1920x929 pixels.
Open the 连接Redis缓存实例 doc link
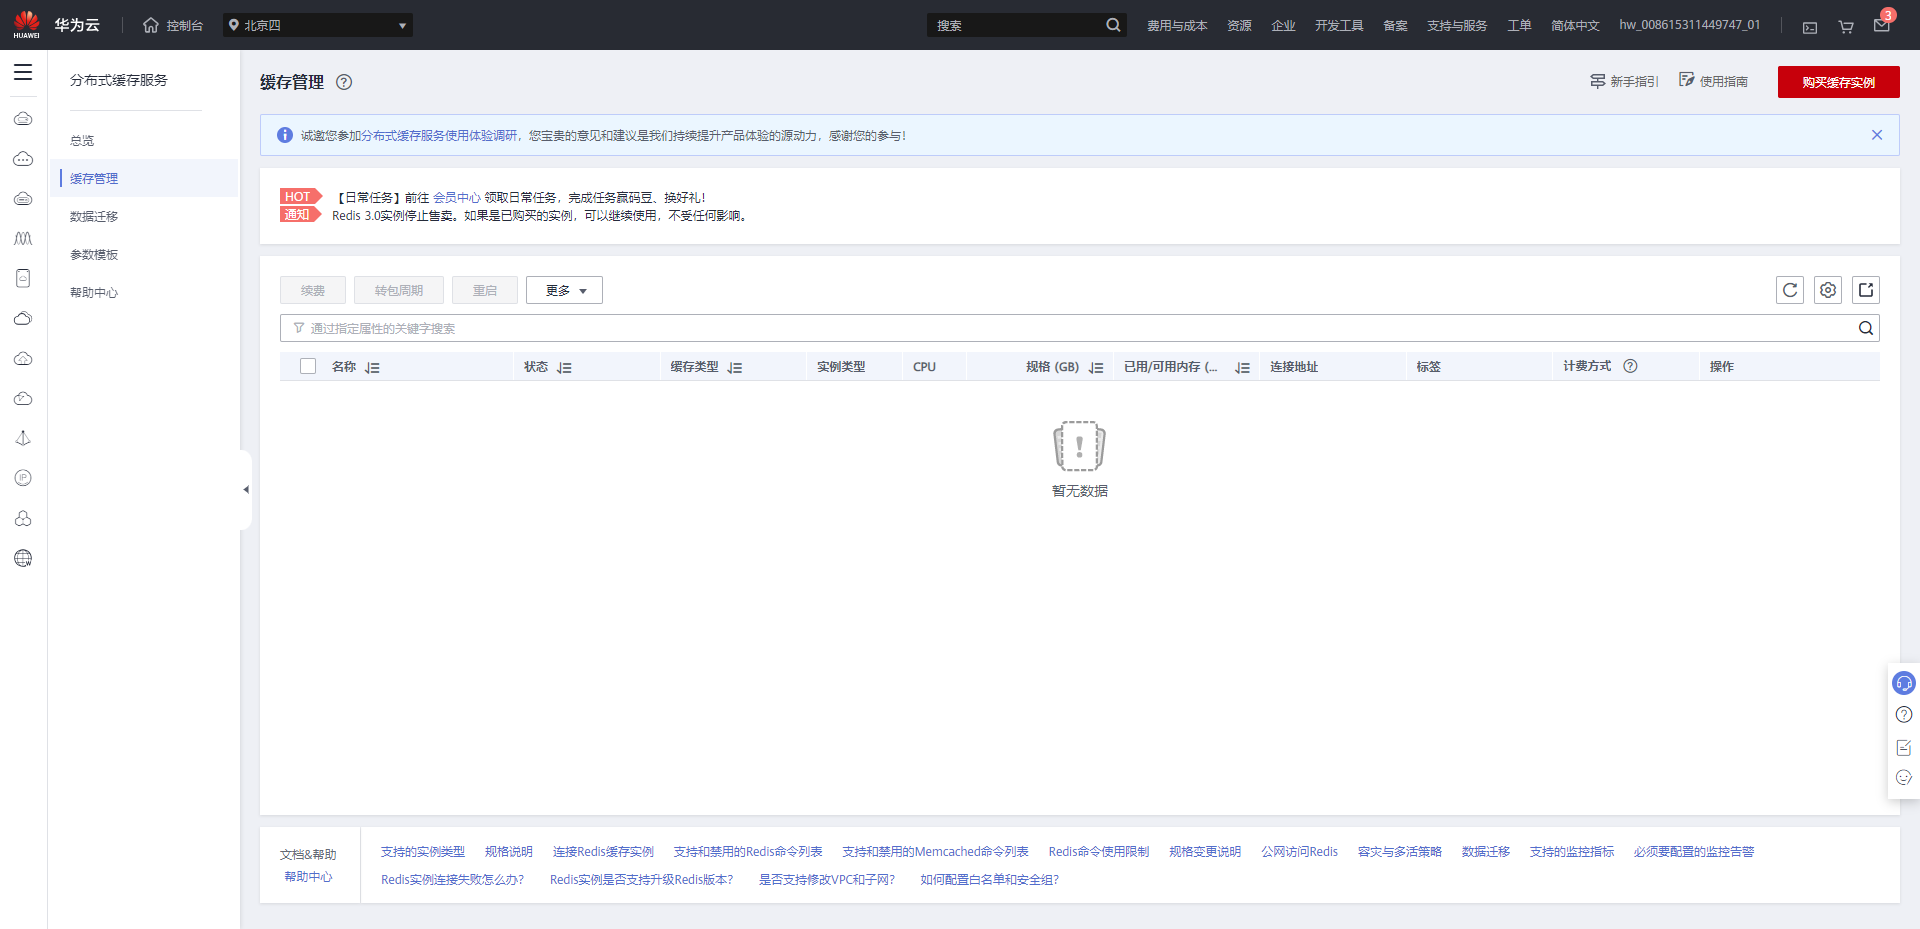[603, 852]
